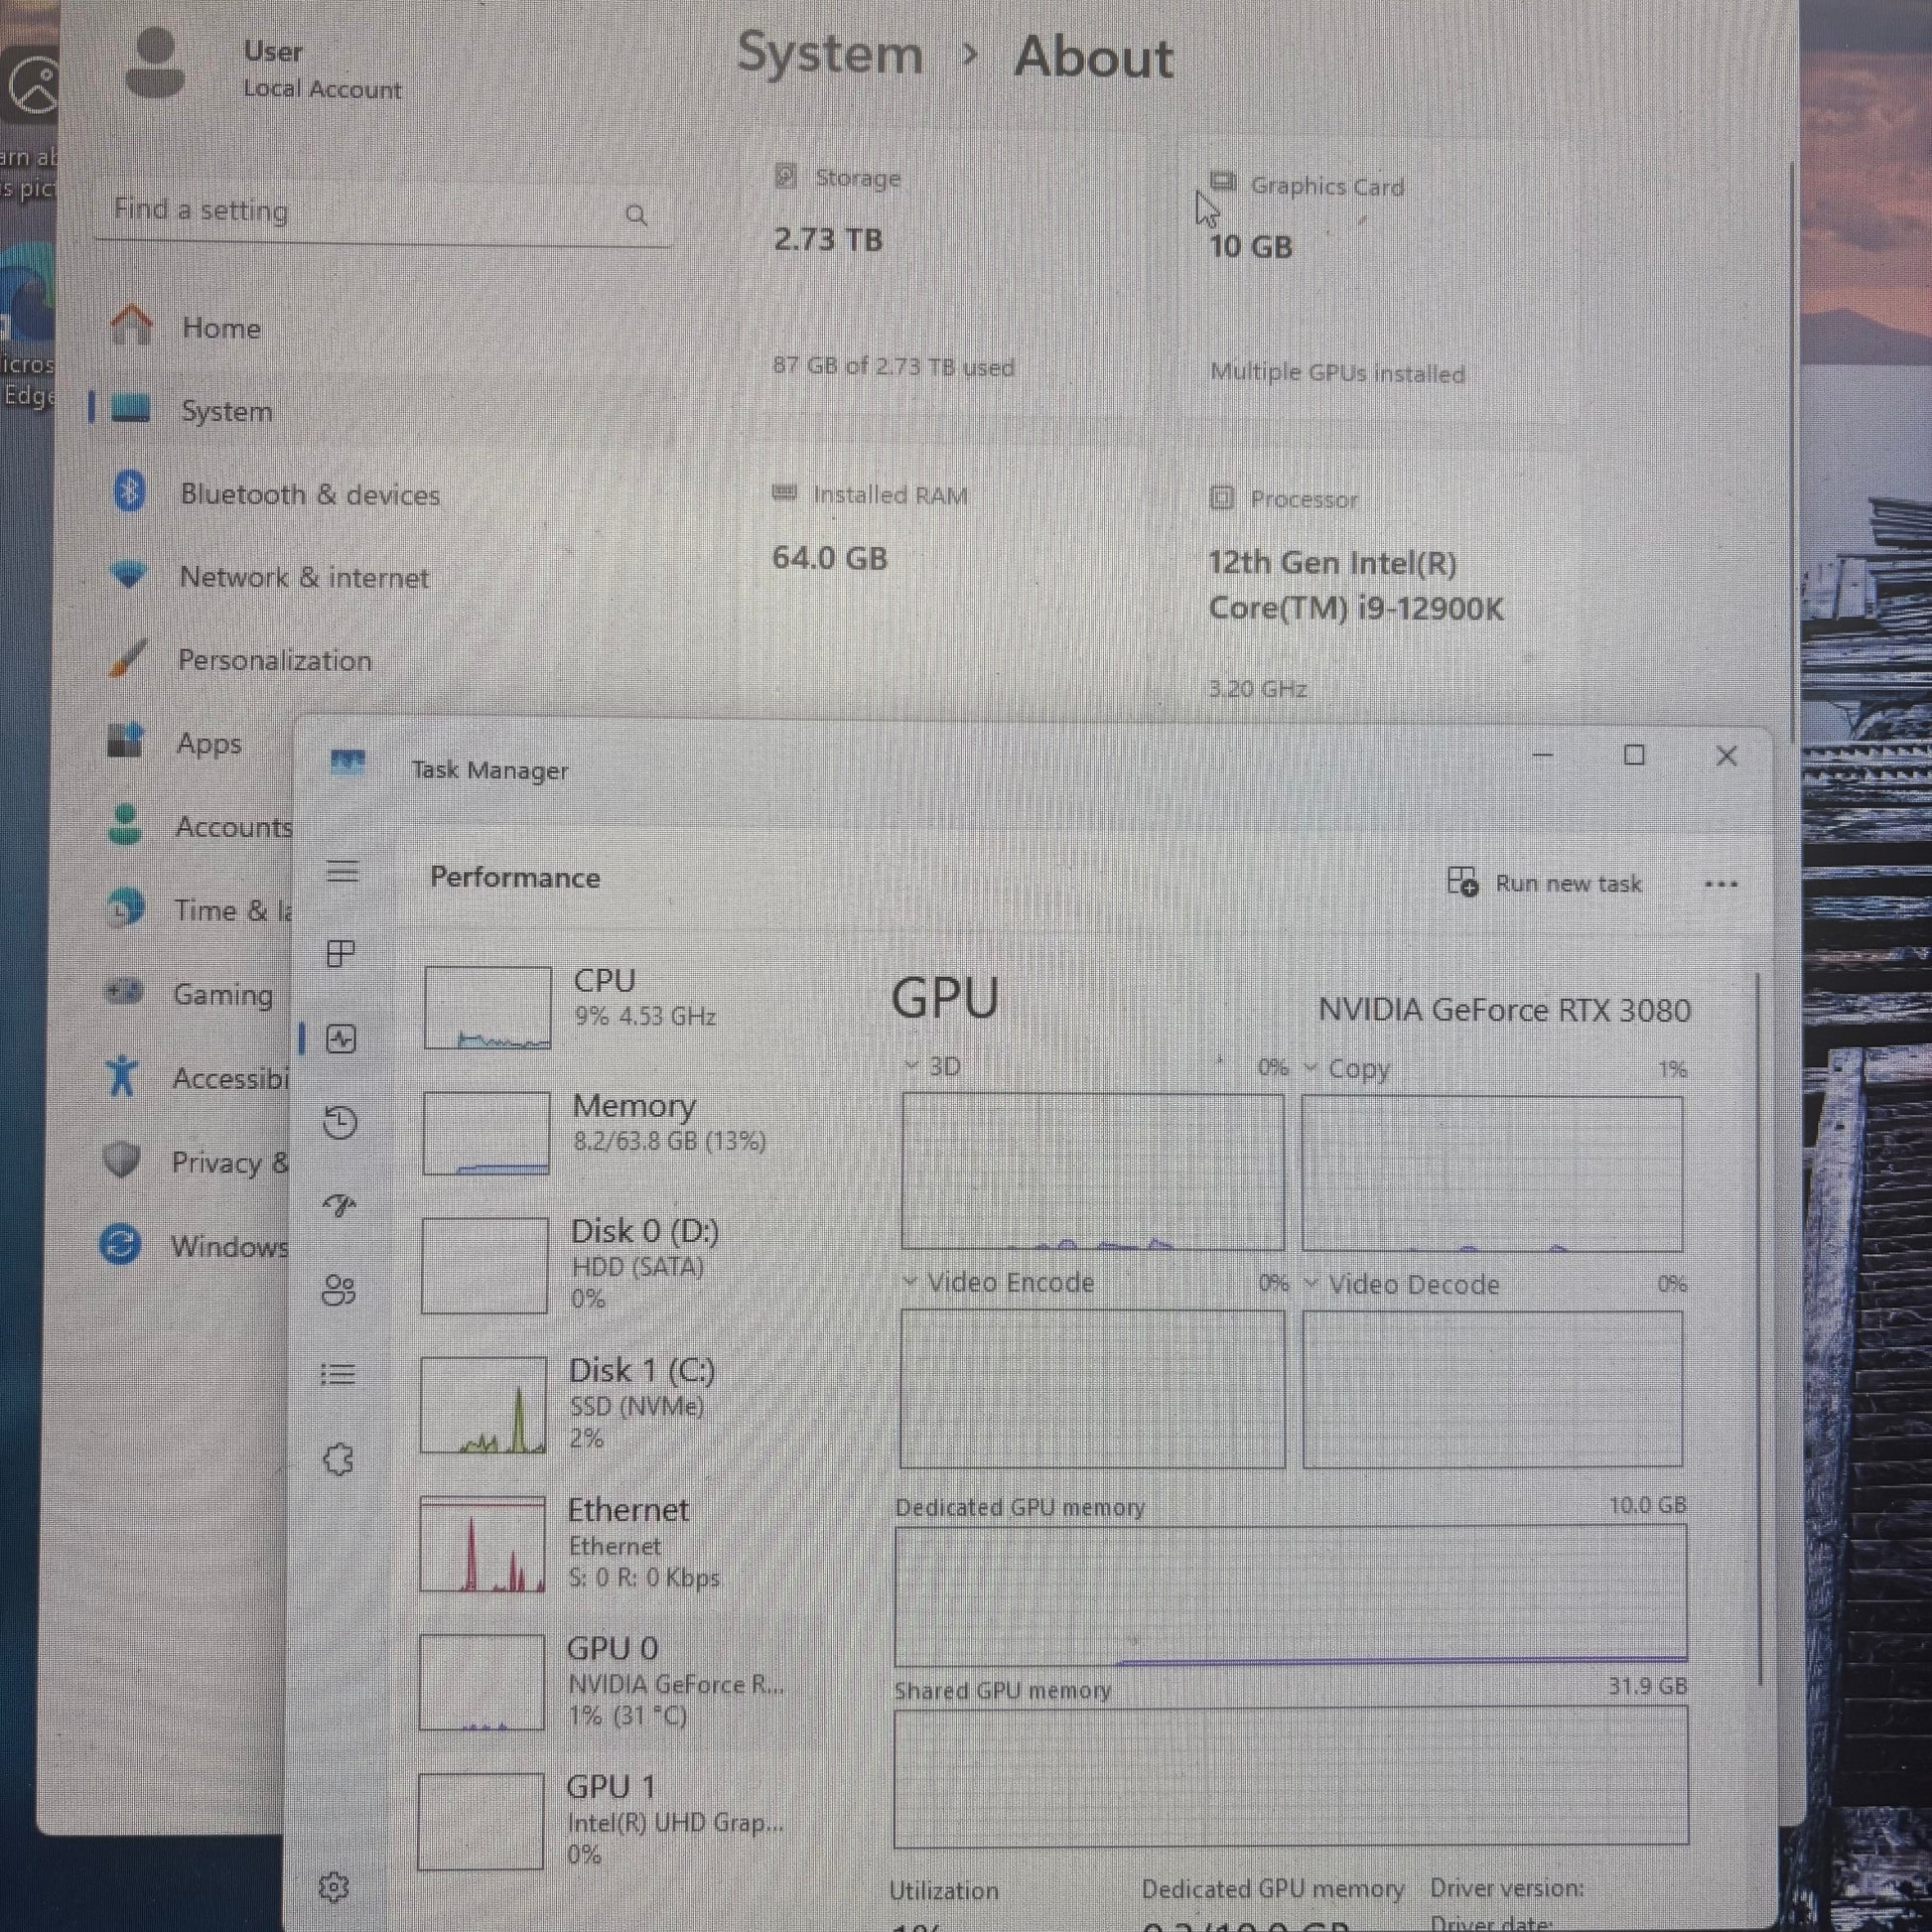Open Startup apps icon in Task Manager
The image size is (1932, 1932).
pos(340,1205)
